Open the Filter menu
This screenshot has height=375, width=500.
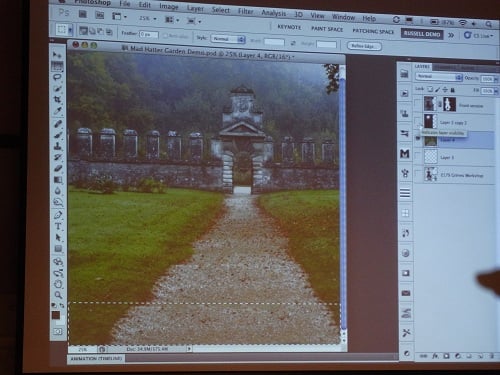[246, 11]
